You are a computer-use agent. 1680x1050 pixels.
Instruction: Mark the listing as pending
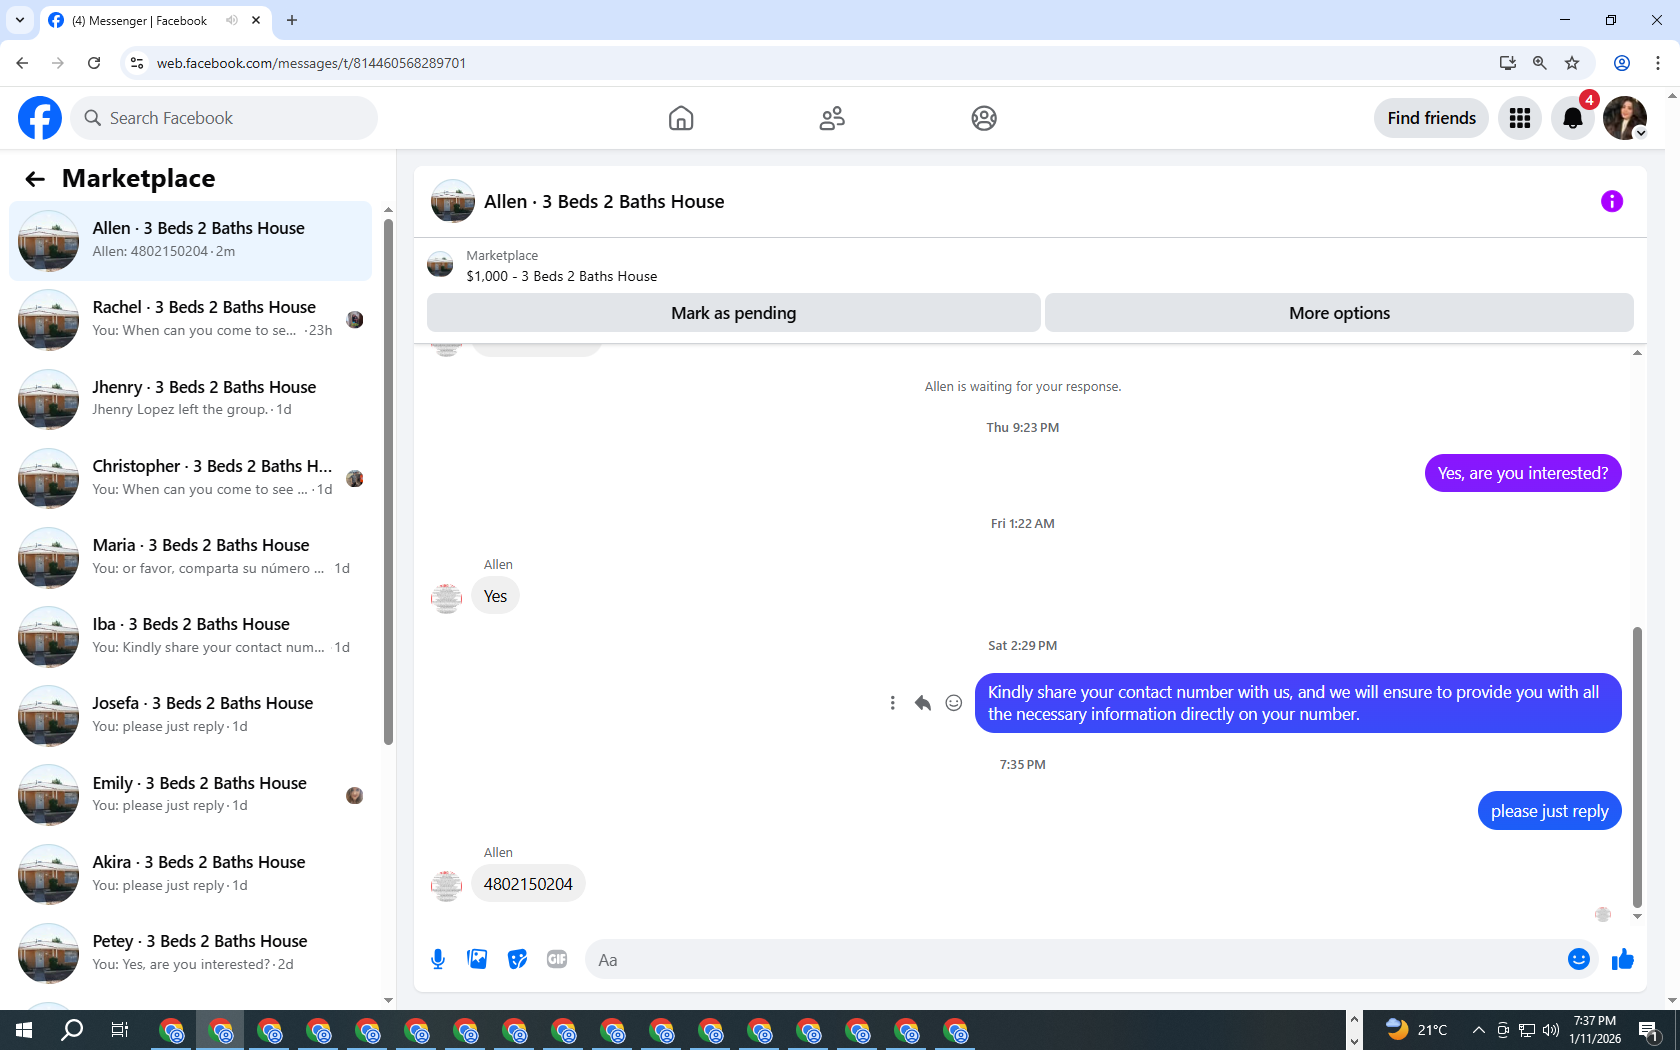click(734, 313)
